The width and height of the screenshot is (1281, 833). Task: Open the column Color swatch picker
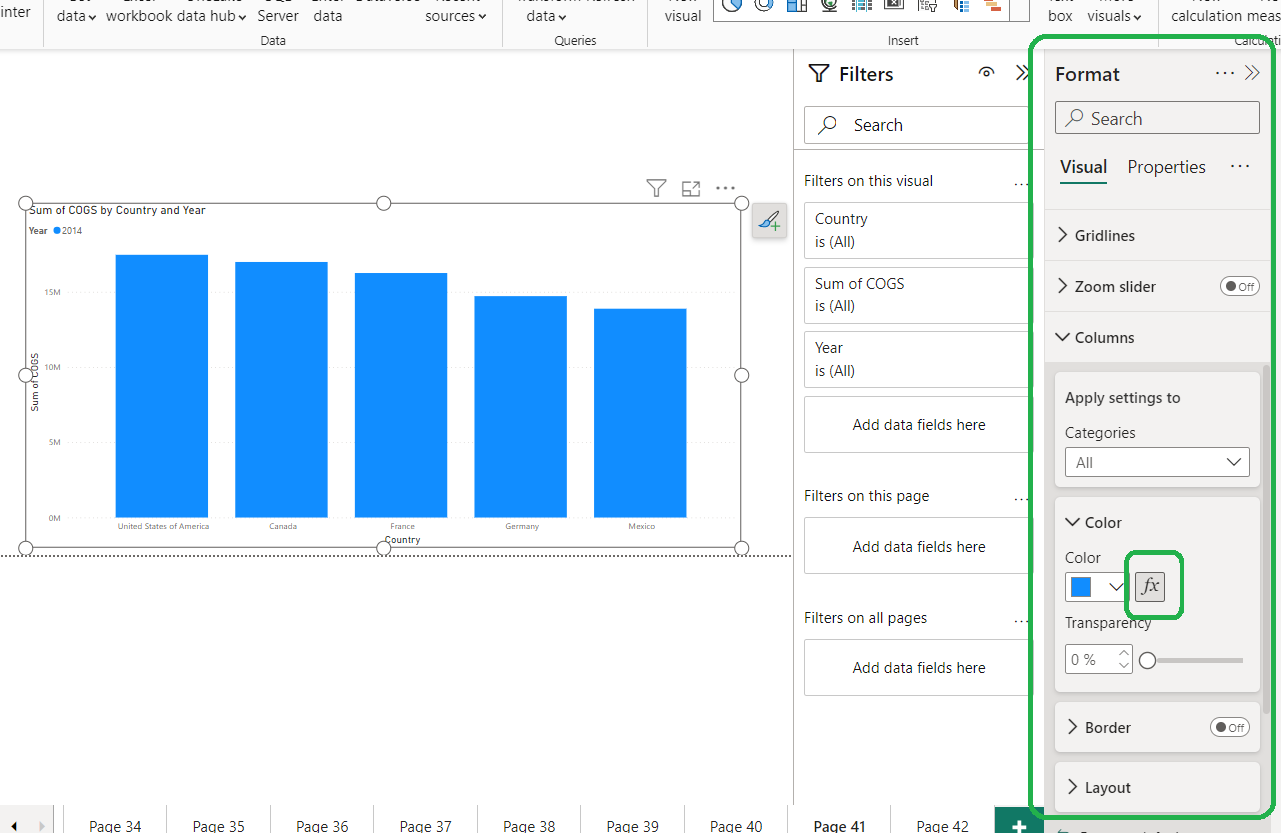pyautogui.click(x=1096, y=587)
